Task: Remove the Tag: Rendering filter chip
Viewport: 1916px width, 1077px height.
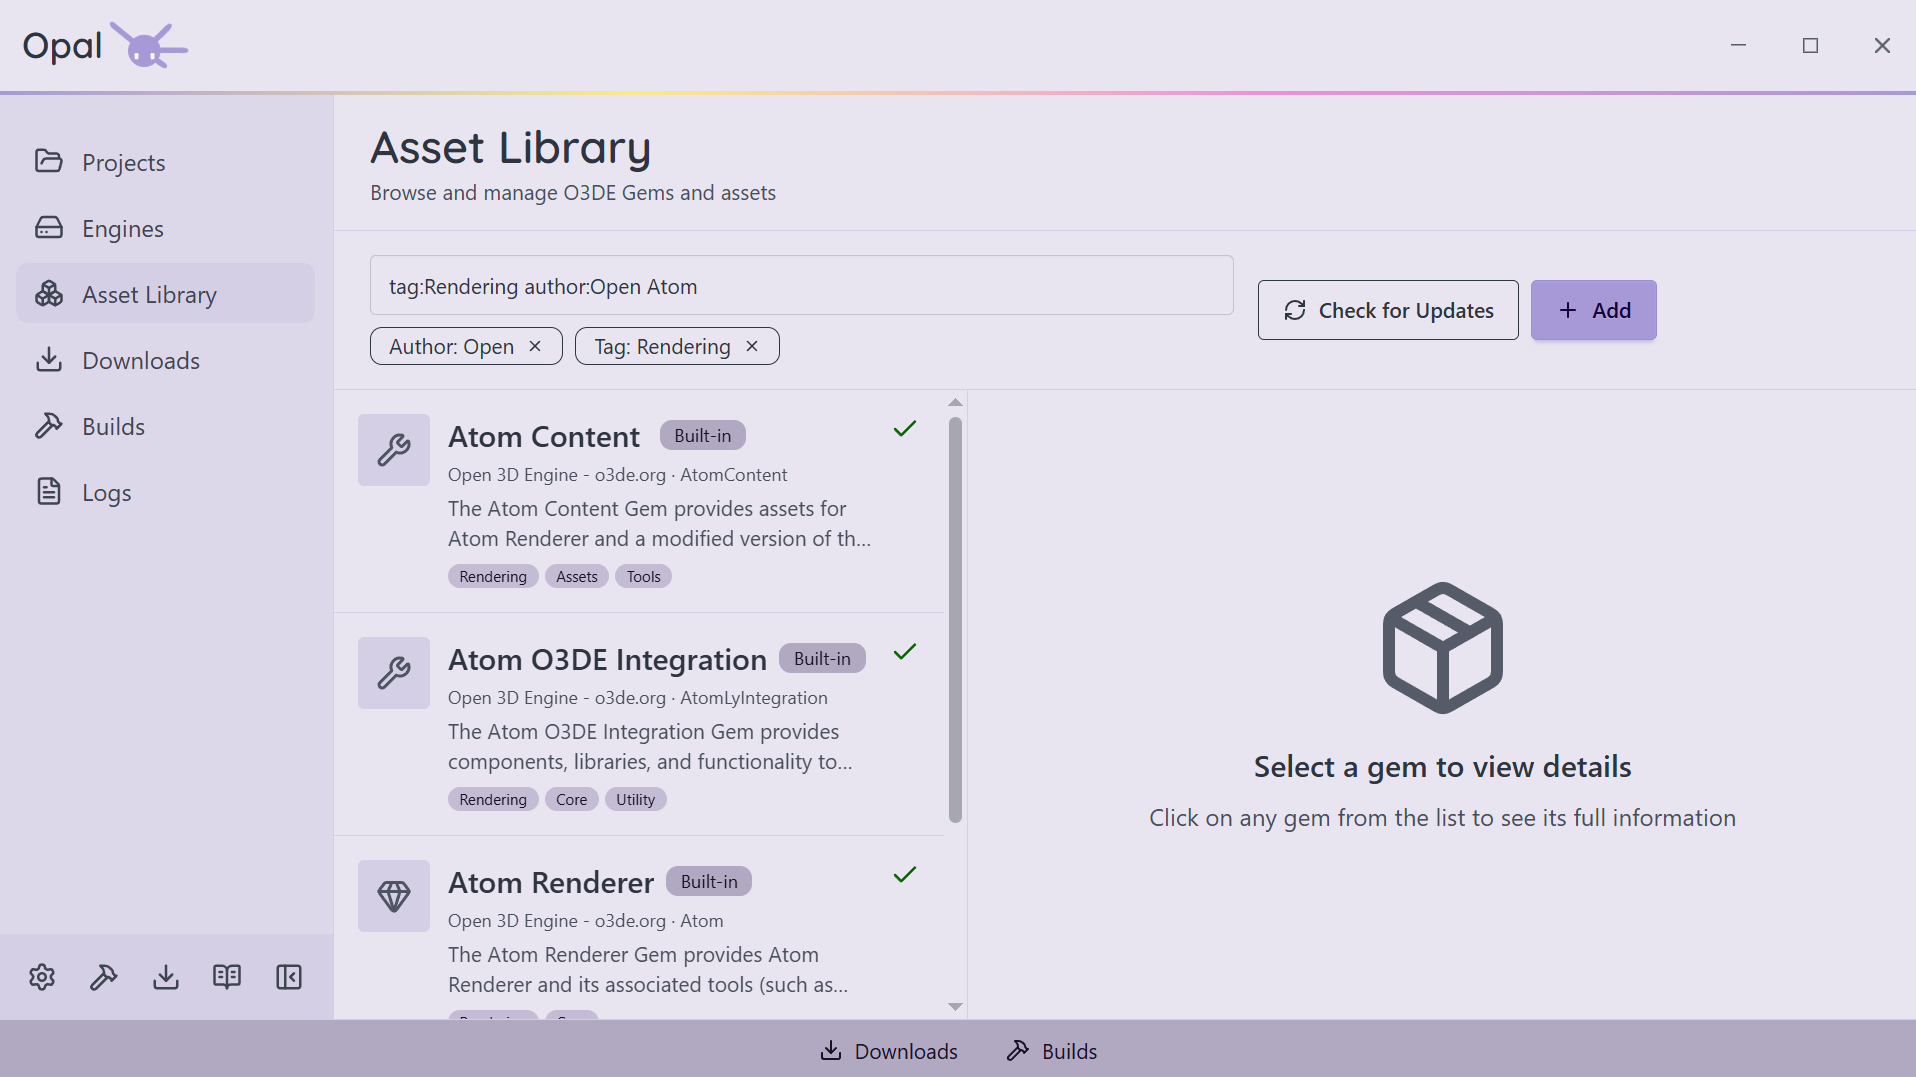Action: (x=752, y=346)
